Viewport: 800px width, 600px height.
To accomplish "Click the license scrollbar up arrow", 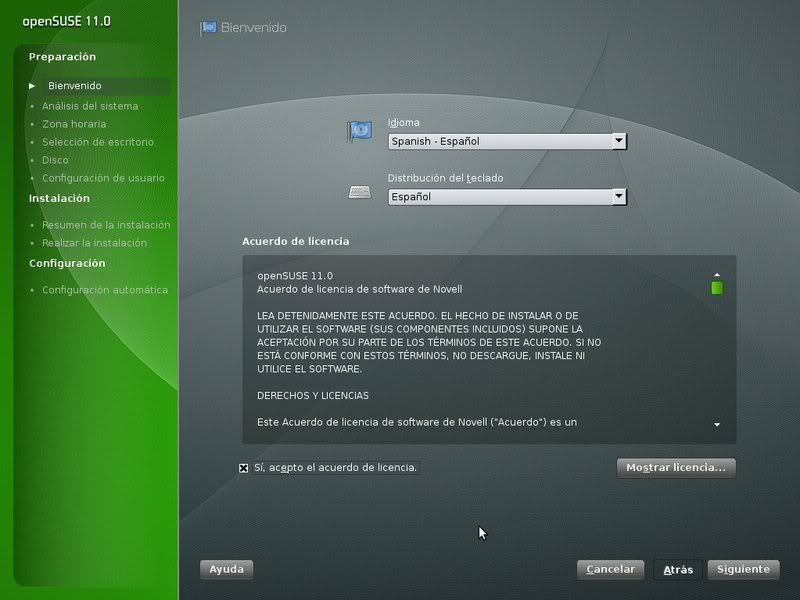I will 717,274.
